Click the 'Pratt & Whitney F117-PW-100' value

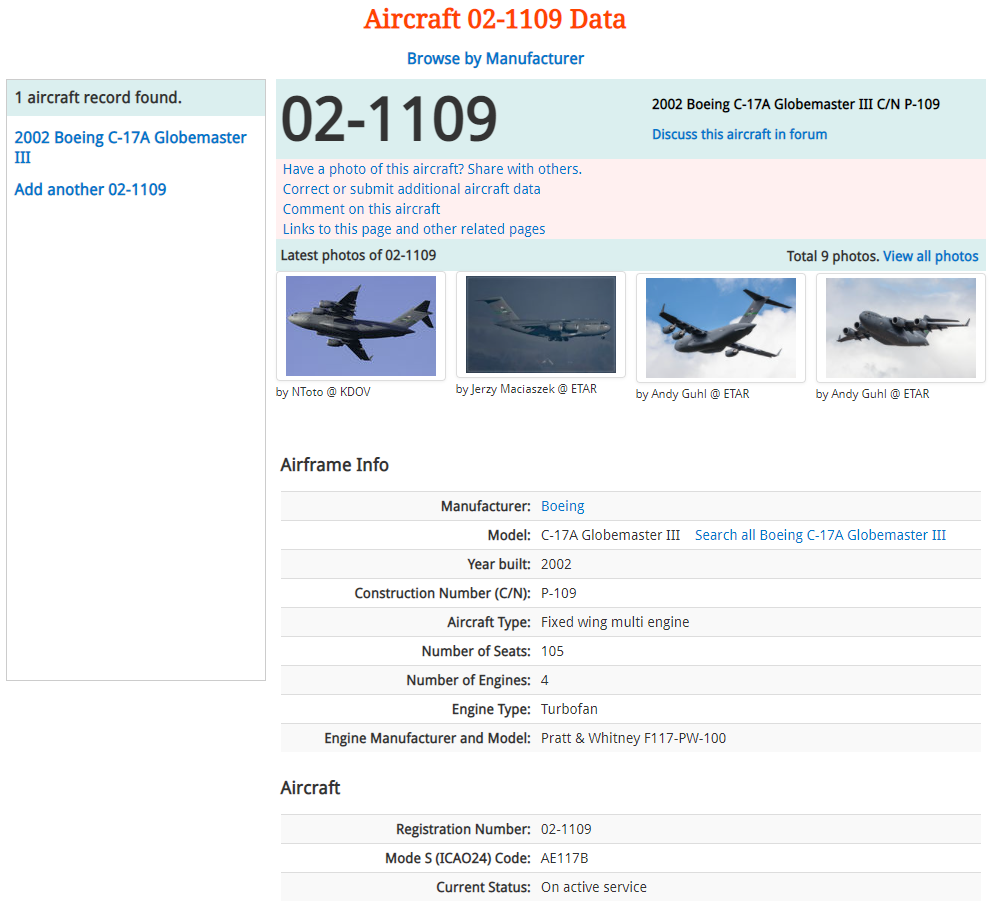633,738
